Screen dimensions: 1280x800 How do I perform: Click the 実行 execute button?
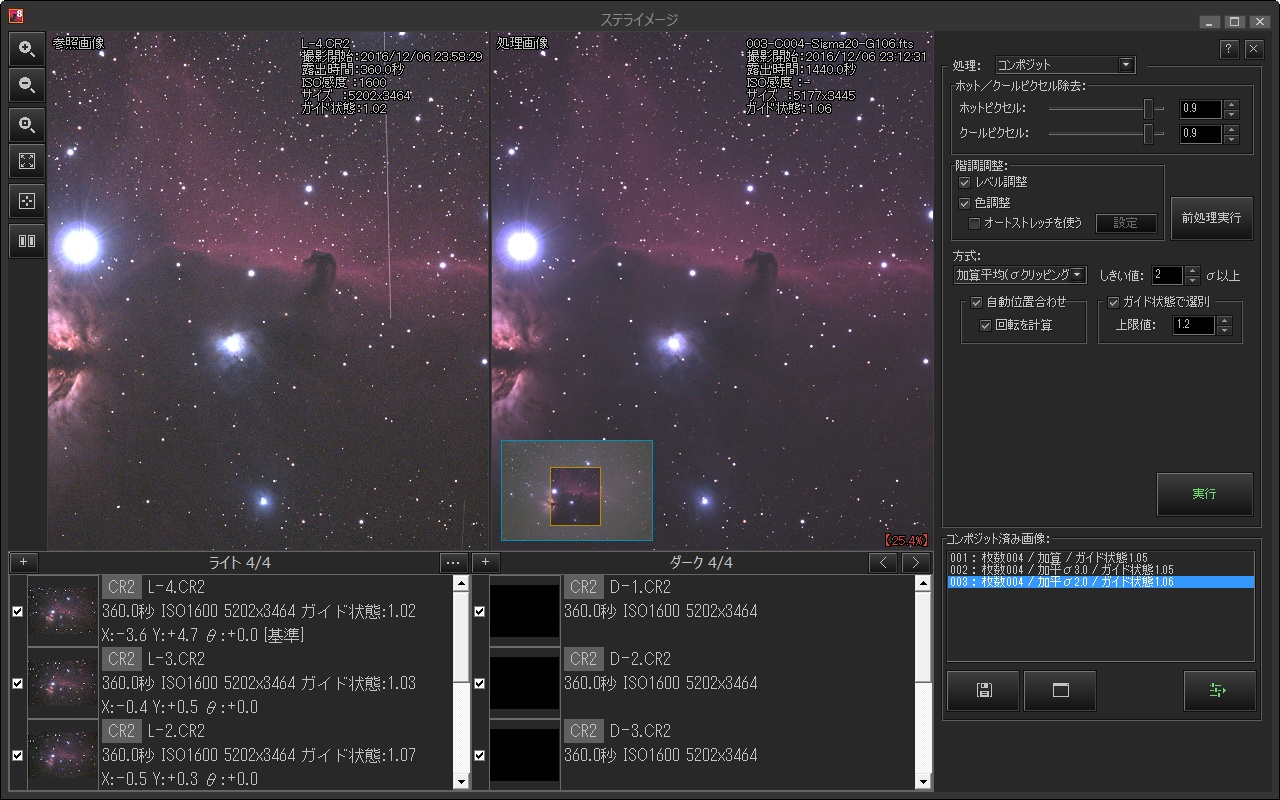point(1204,494)
